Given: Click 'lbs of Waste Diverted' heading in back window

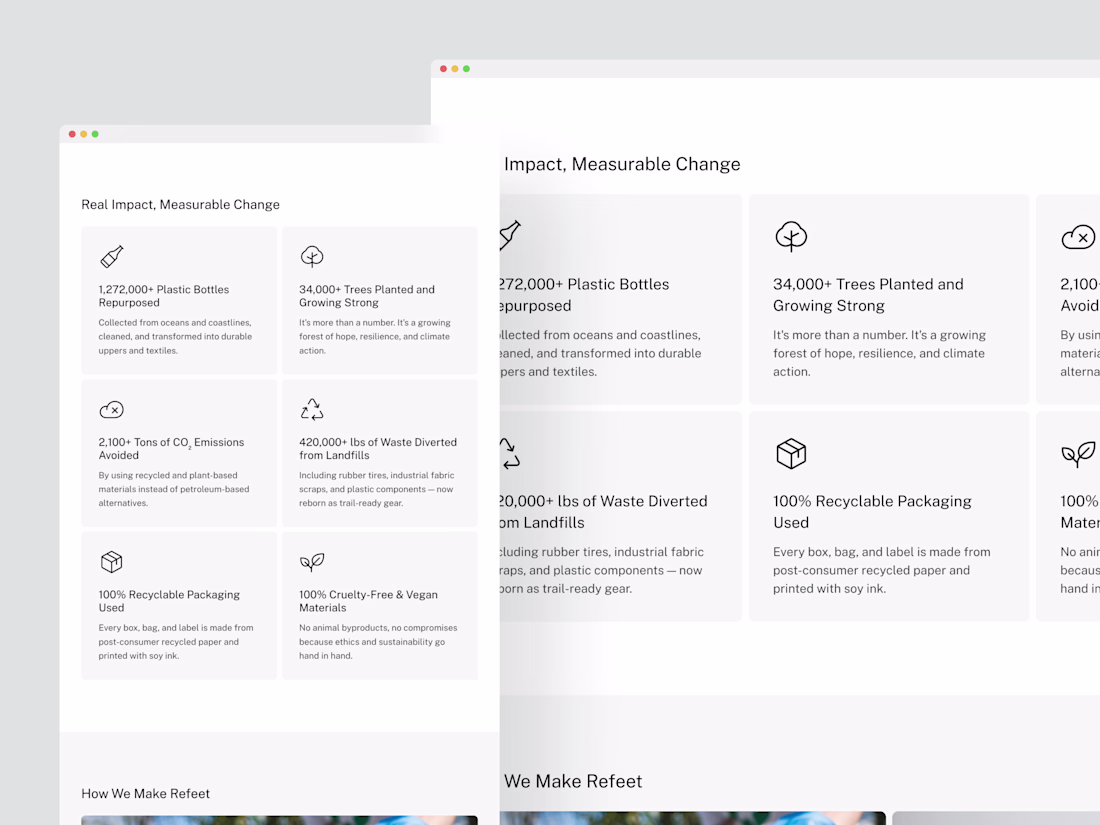Looking at the screenshot, I should pos(604,511).
